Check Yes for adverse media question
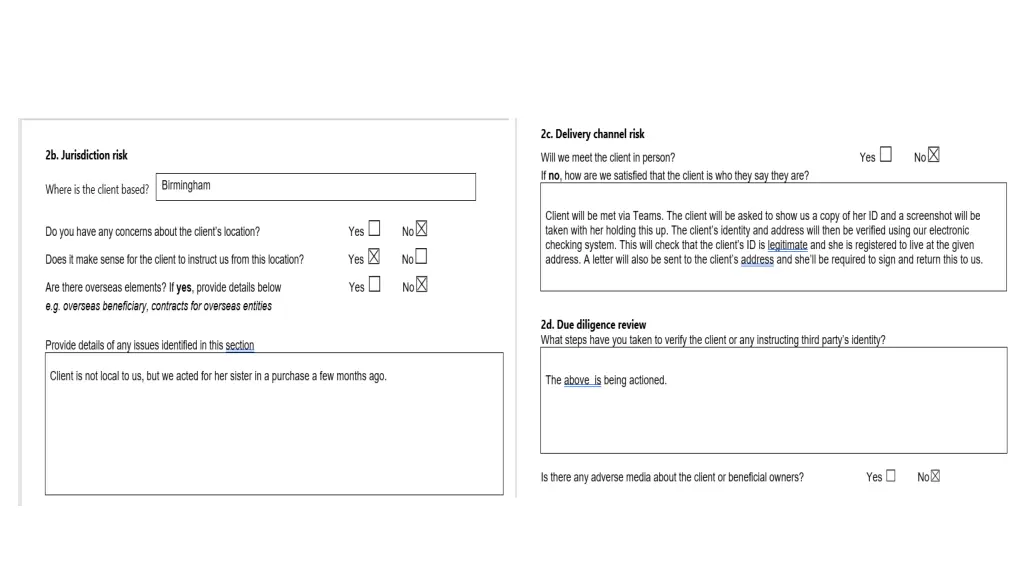The width and height of the screenshot is (1024, 576). 890,476
